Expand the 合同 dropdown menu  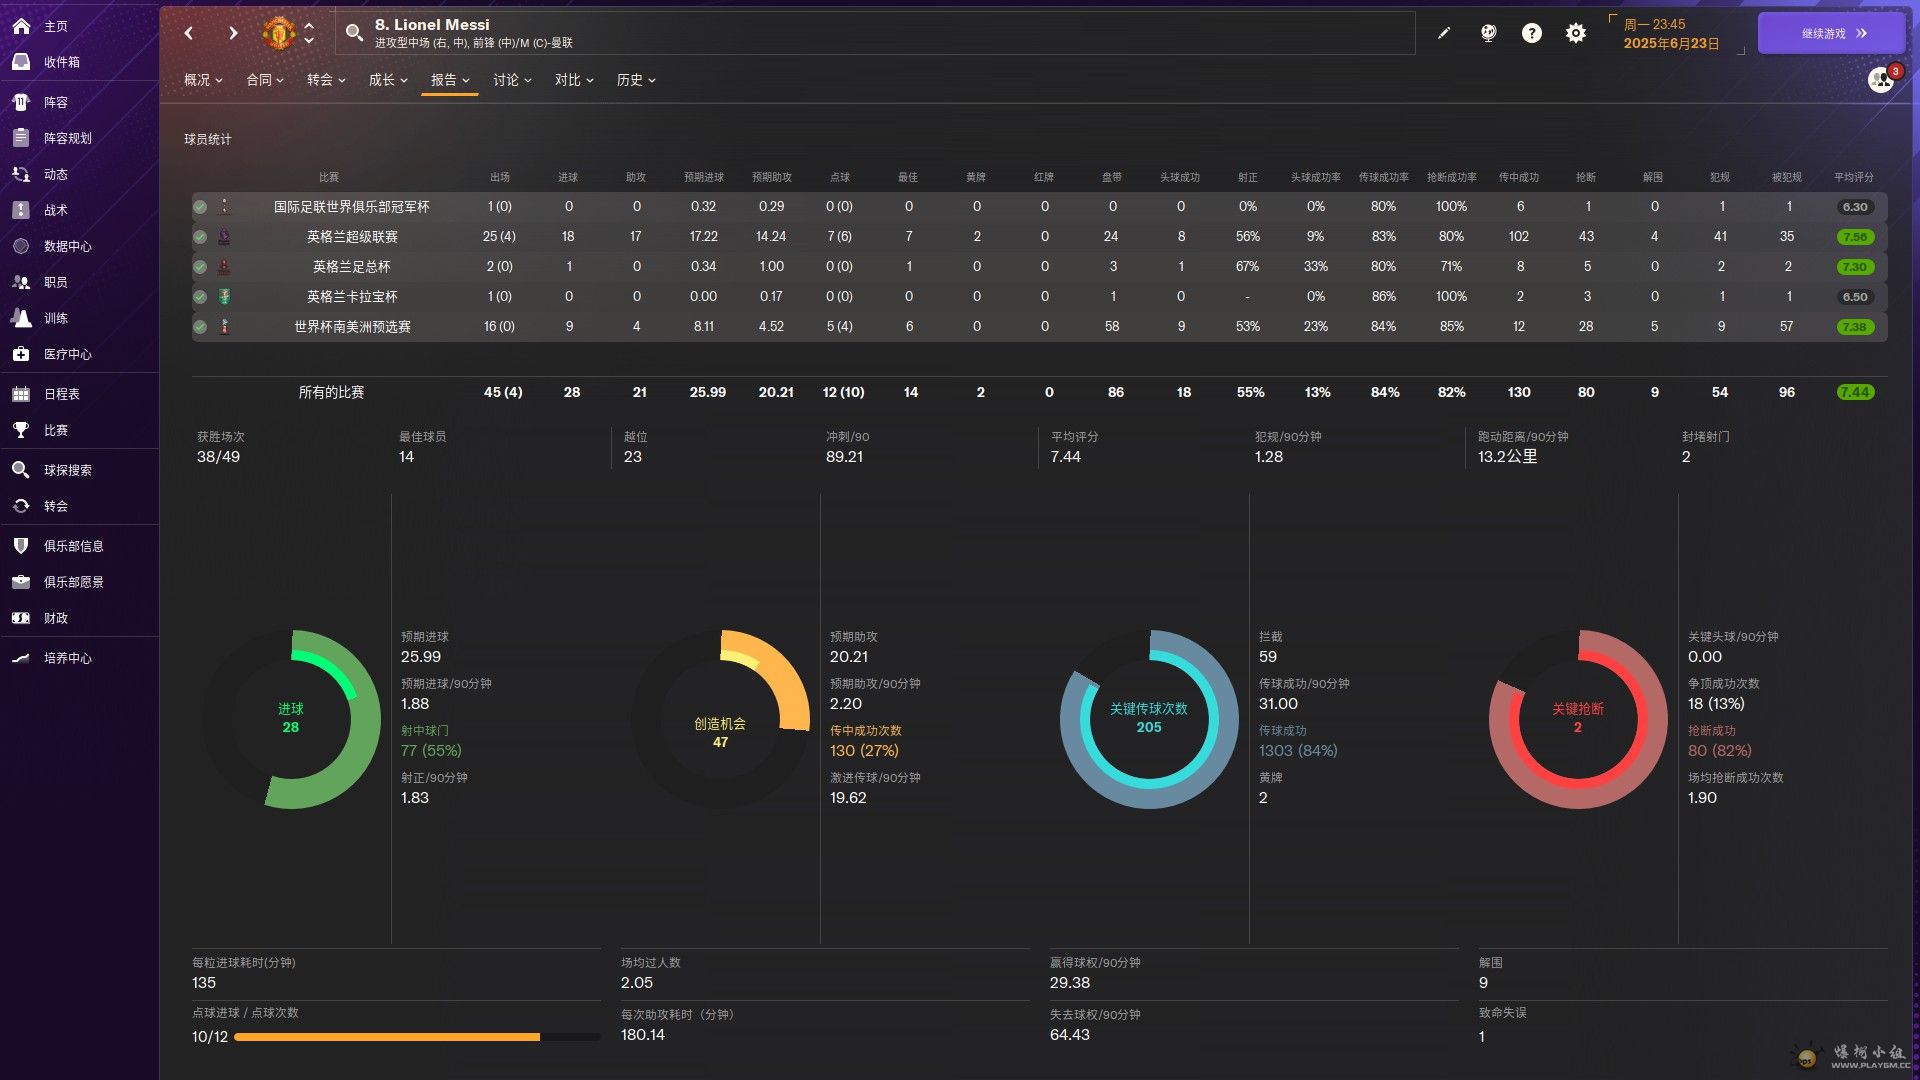click(x=265, y=80)
